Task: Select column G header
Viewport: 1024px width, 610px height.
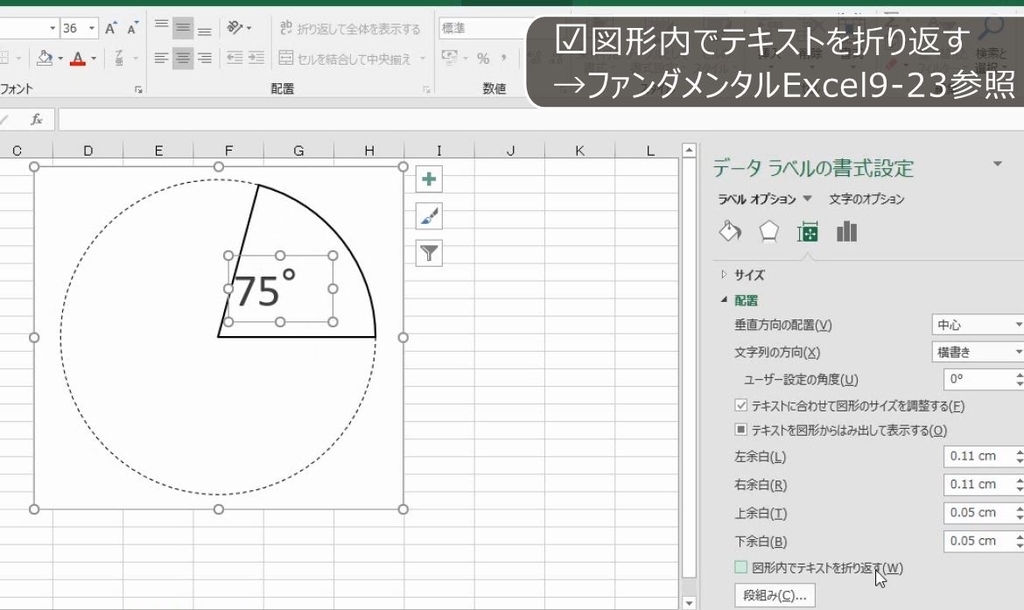Action: coord(298,150)
